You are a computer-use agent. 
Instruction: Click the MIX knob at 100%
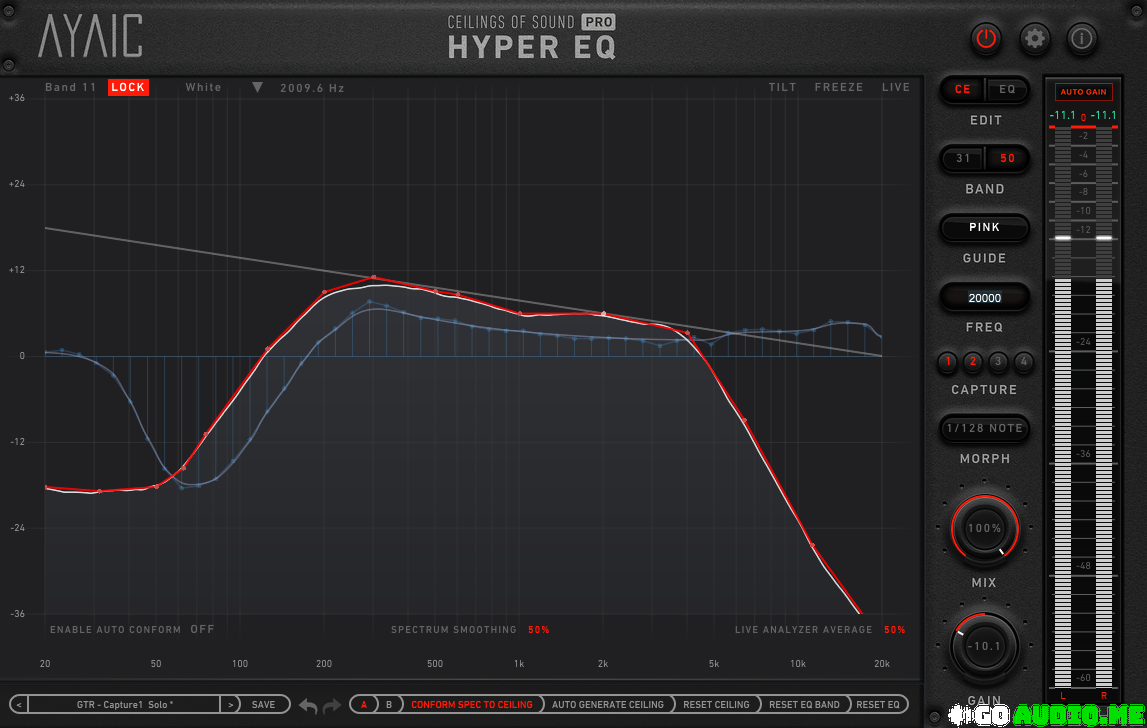pyautogui.click(x=984, y=528)
